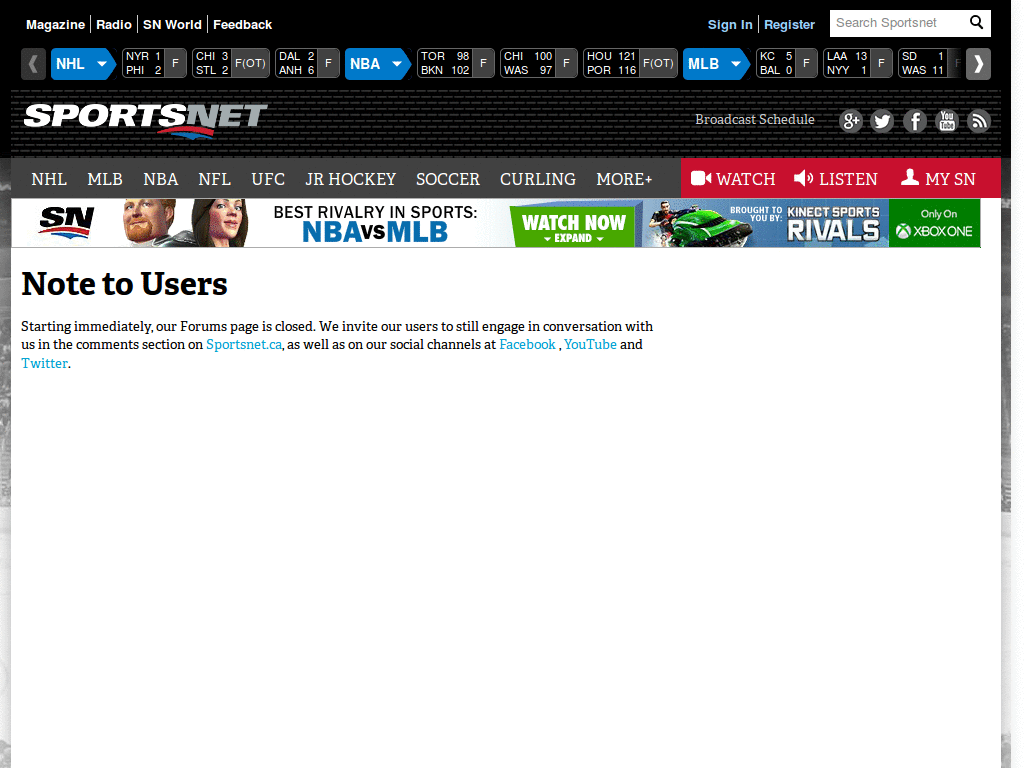Screen dimensions: 1024x768
Task: Expand the NBA scores dropdown
Action: (377, 64)
